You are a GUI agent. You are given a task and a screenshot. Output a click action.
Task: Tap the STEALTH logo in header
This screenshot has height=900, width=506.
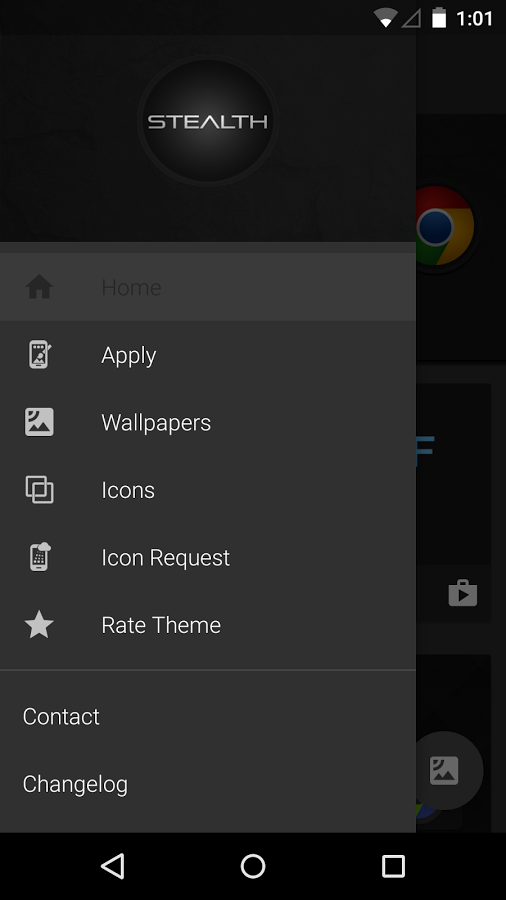(208, 121)
